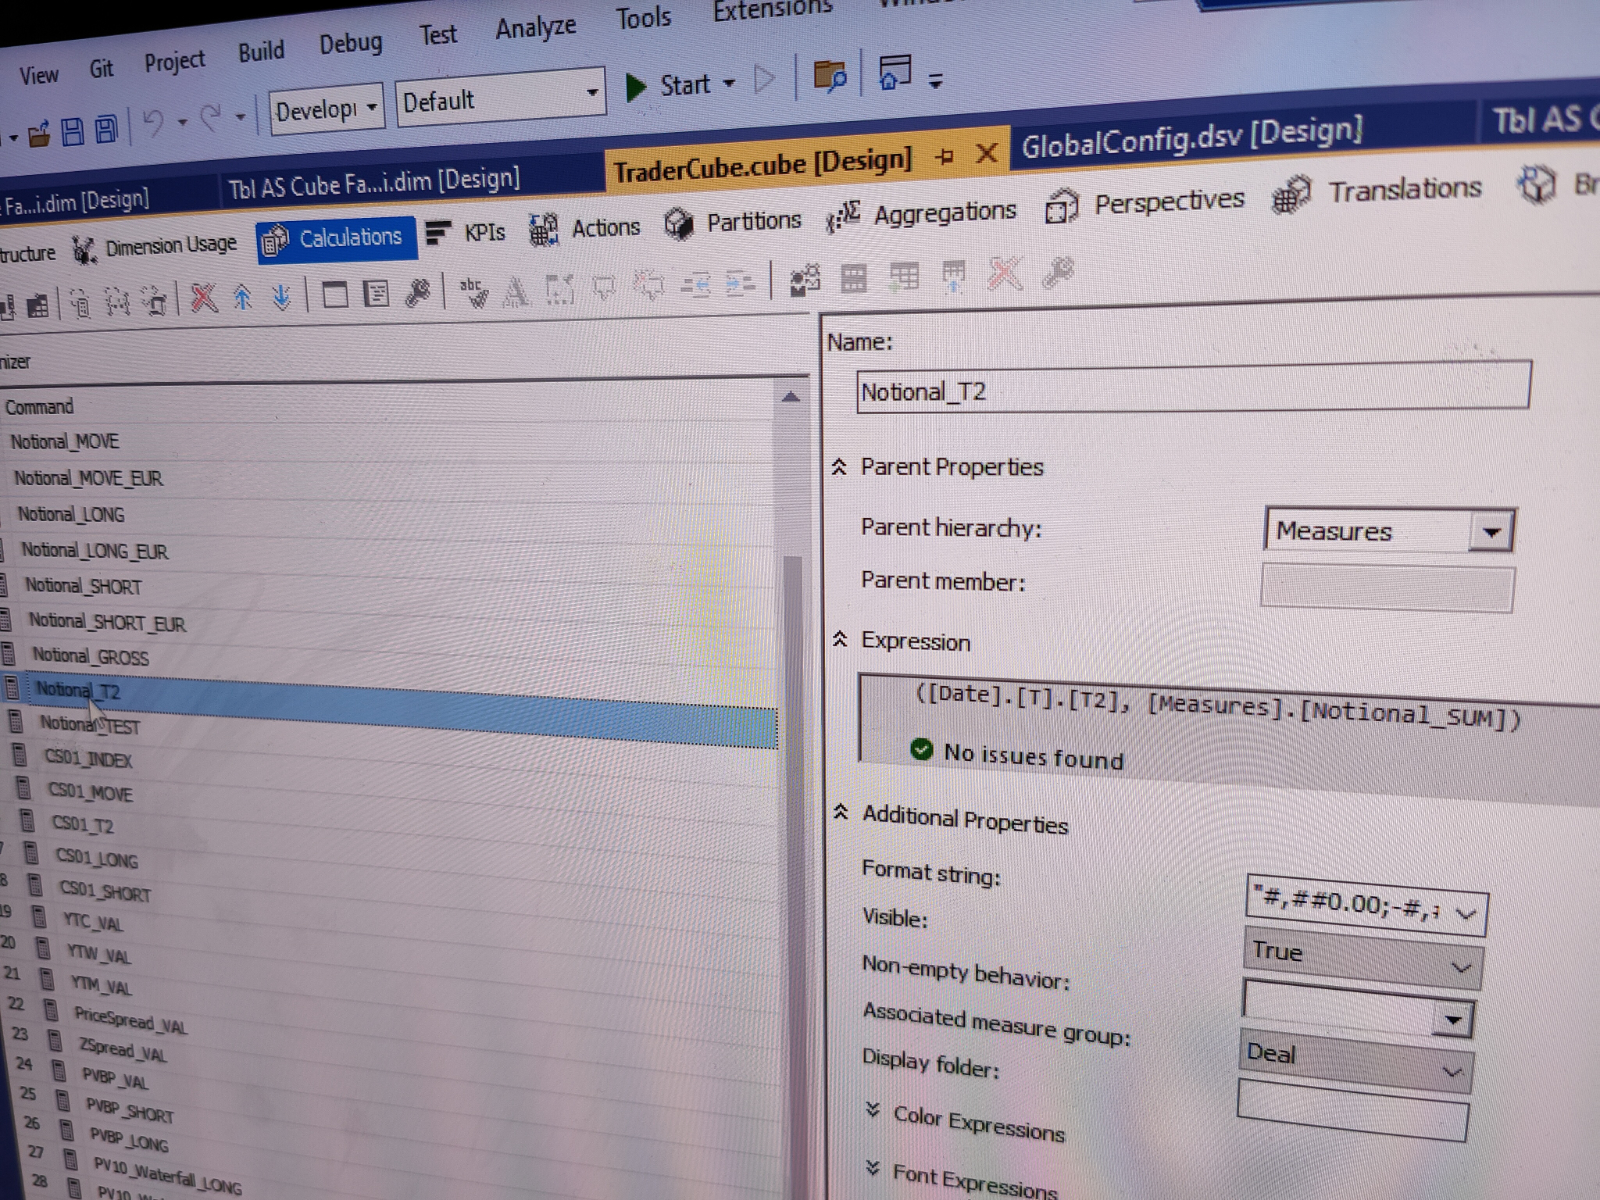Expand the Color Expressions section
This screenshot has height=1200, width=1600.
[x=873, y=1109]
